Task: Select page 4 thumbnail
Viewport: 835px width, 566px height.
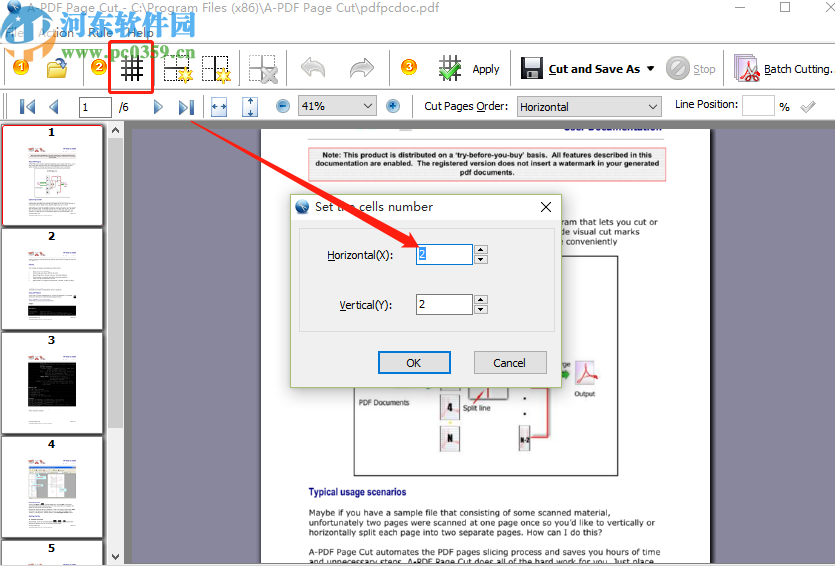Action: pos(52,487)
